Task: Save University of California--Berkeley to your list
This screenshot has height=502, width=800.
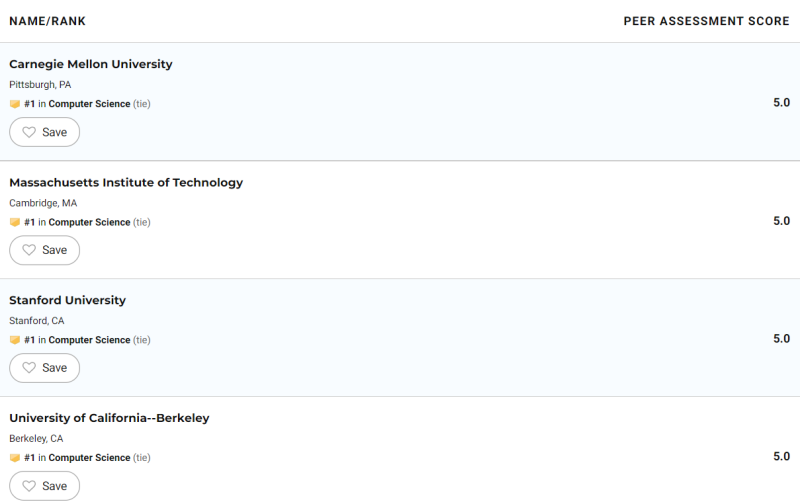Action: (x=45, y=486)
